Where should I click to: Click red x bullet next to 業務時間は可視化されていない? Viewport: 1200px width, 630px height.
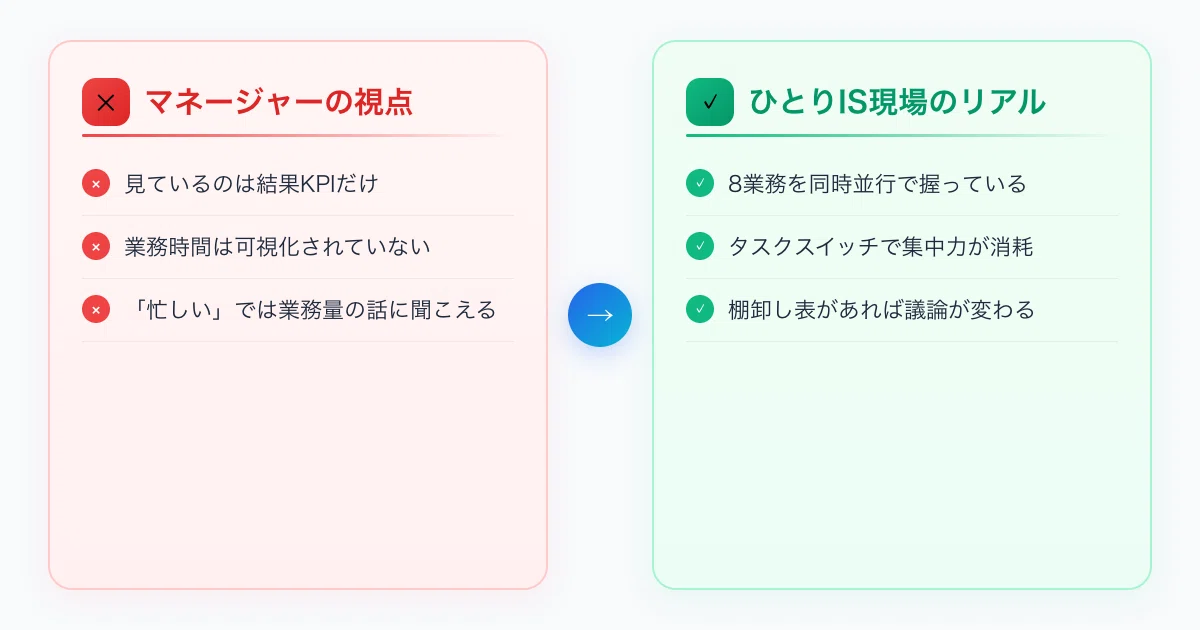(96, 247)
